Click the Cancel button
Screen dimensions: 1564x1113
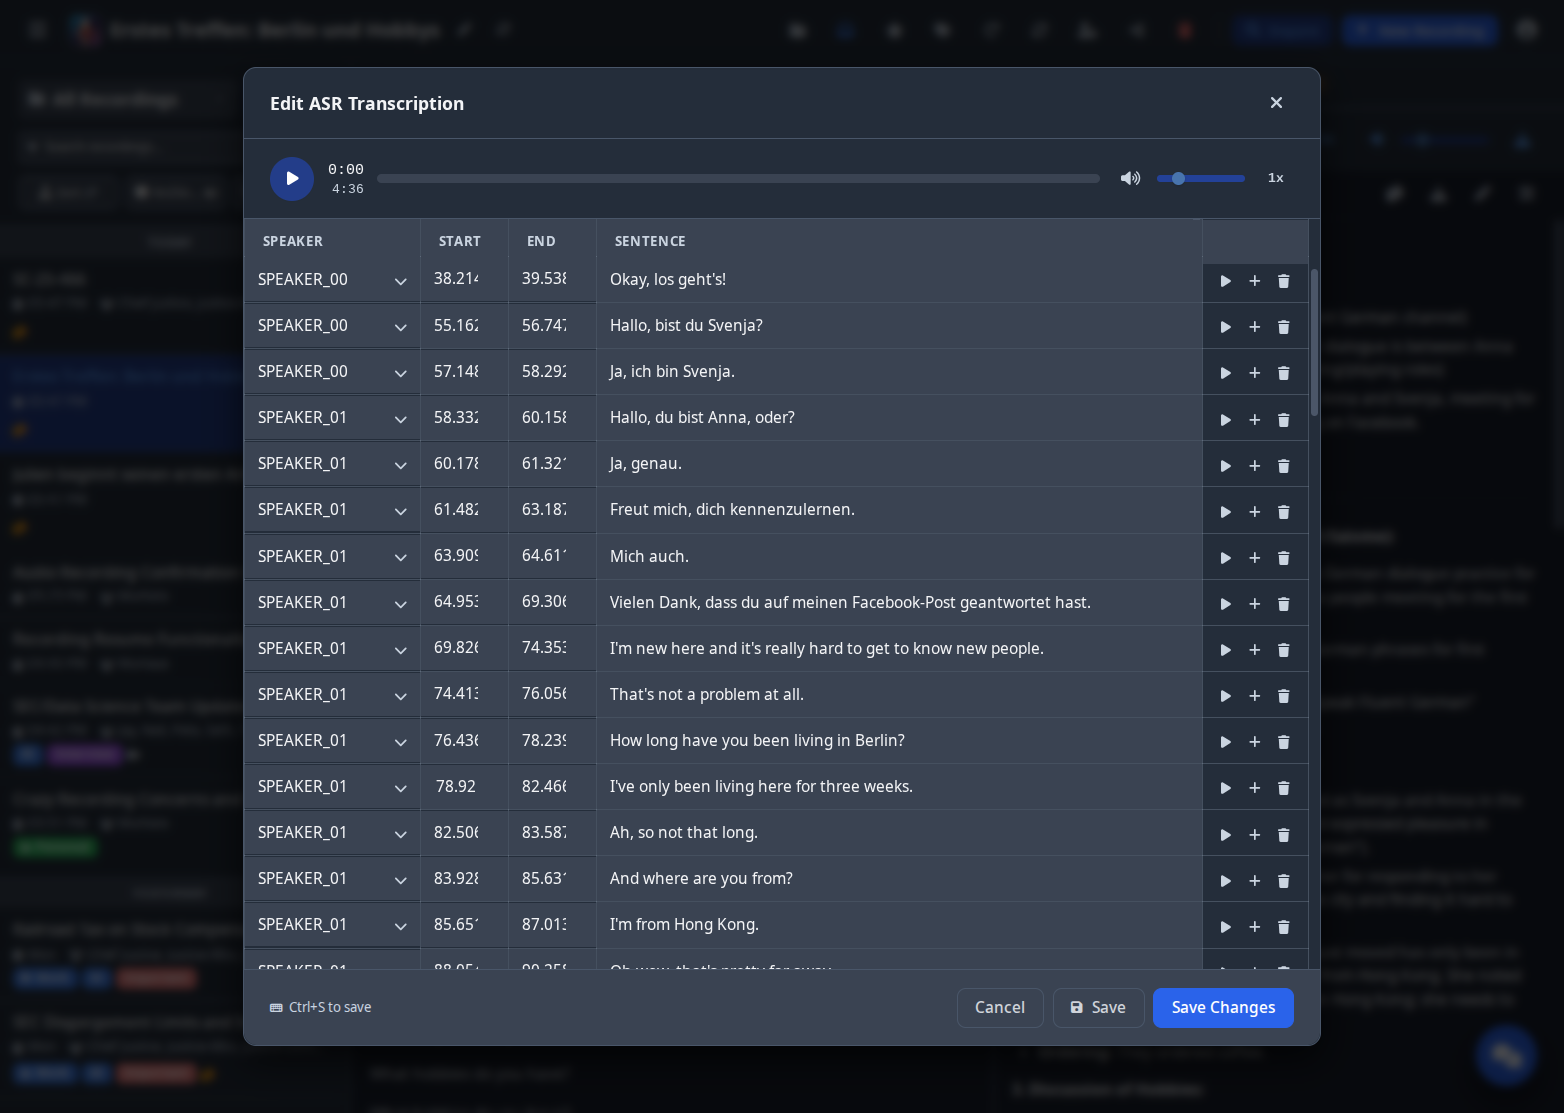[x=1000, y=1008]
